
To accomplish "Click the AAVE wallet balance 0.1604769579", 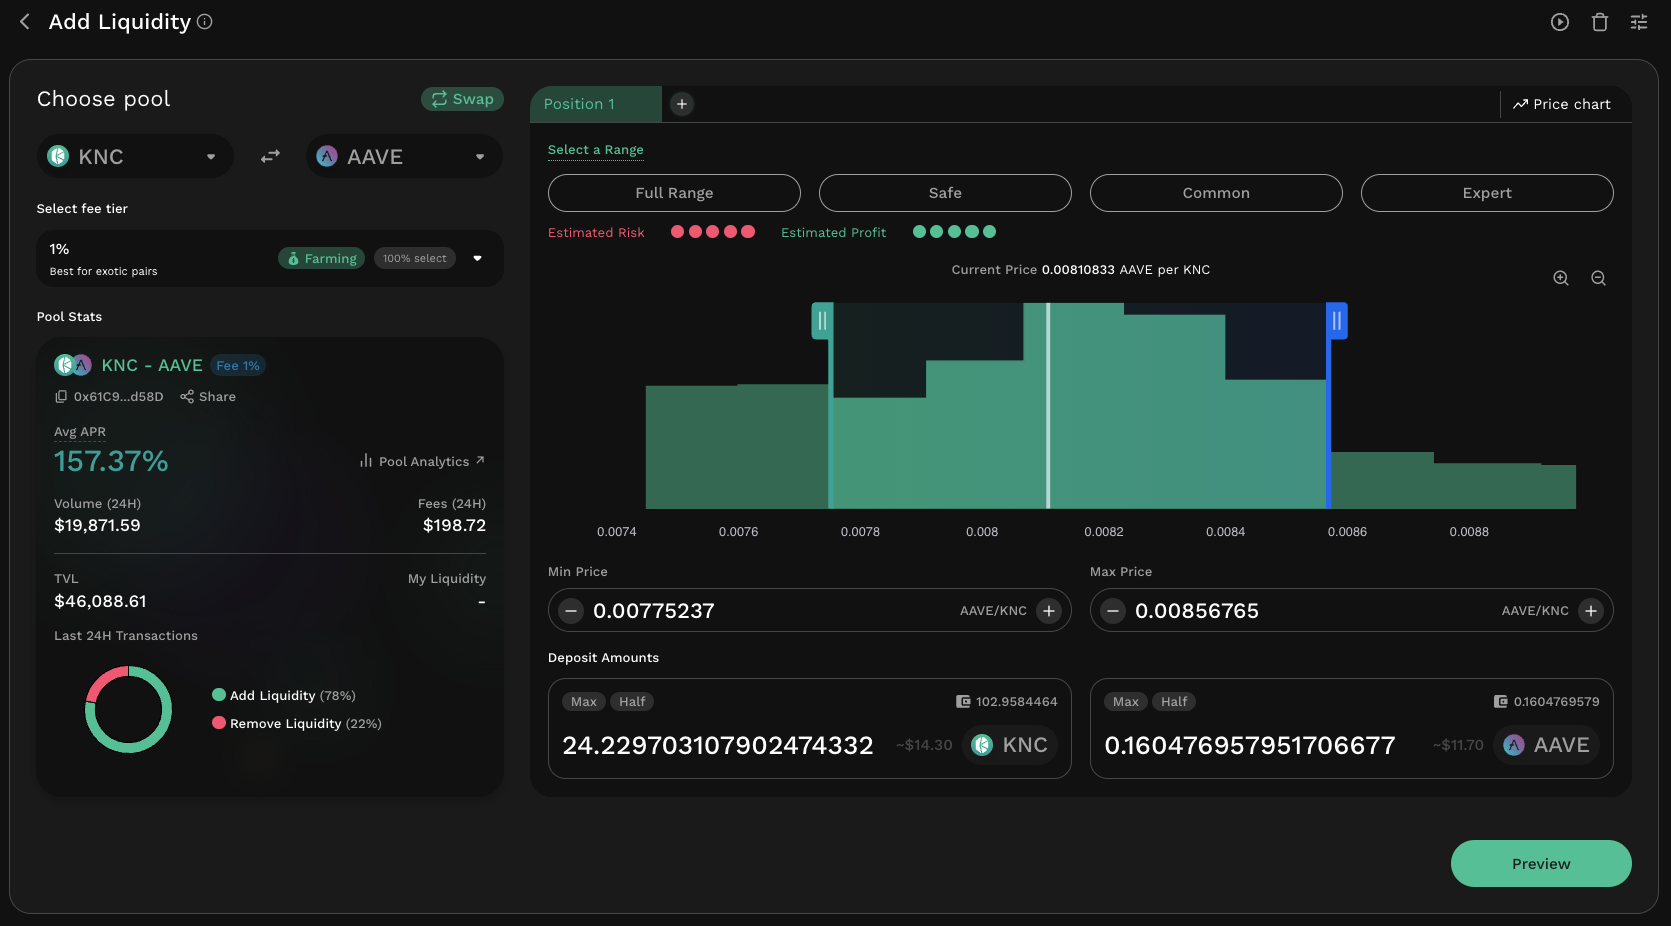I will (x=1547, y=702).
